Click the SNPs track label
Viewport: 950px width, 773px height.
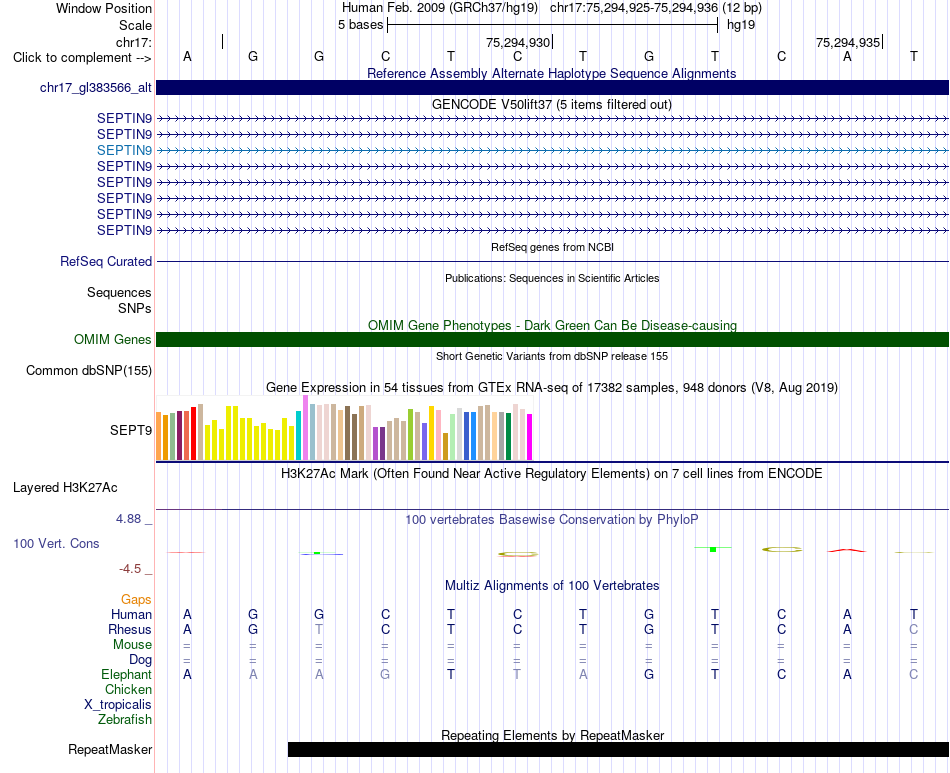tap(135, 308)
